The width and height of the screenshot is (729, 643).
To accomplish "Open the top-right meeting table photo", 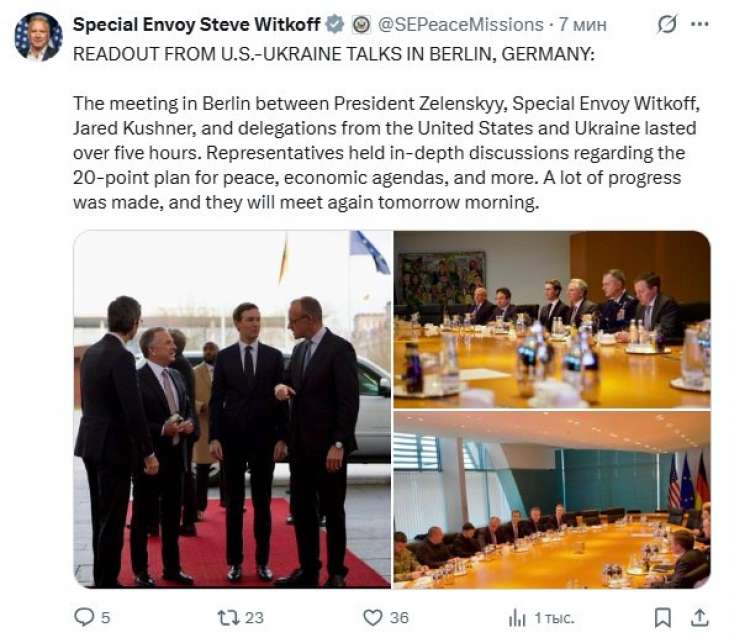I will [x=552, y=319].
